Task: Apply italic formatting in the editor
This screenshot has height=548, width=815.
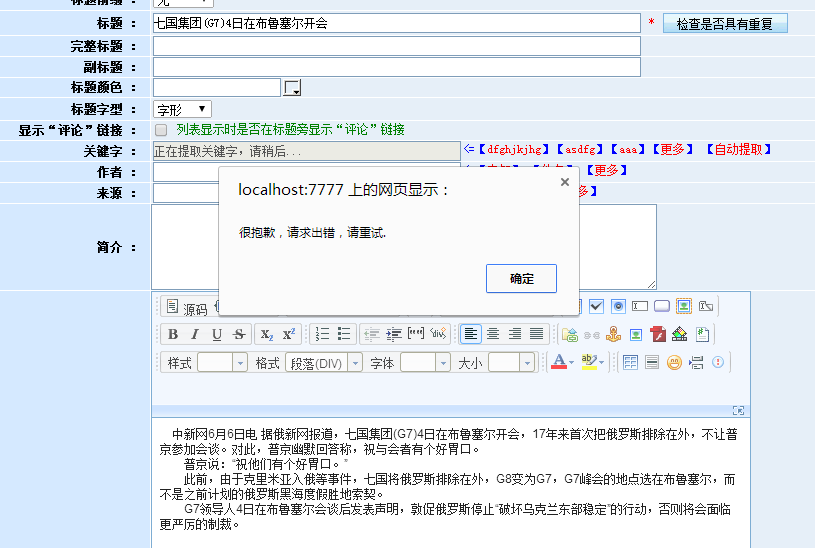Action: point(194,334)
